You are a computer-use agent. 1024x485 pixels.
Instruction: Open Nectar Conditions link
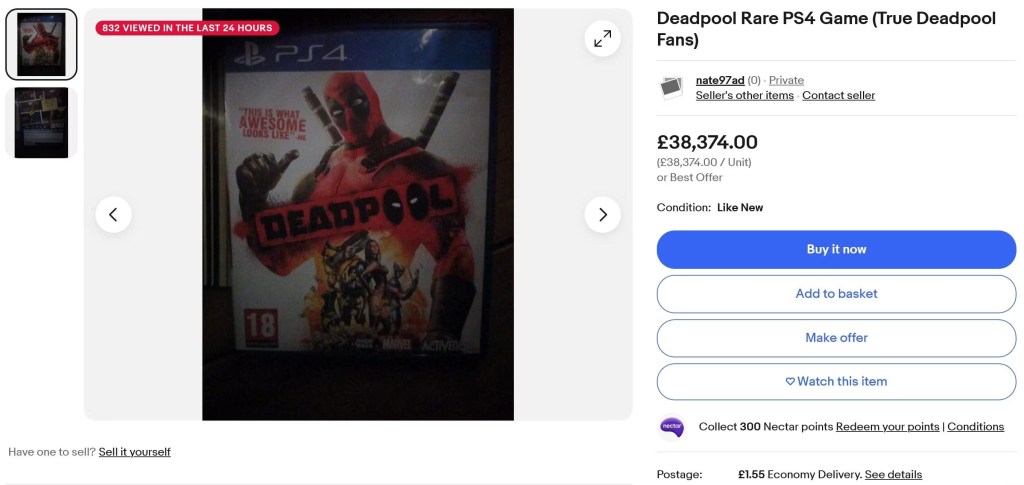(x=975, y=427)
